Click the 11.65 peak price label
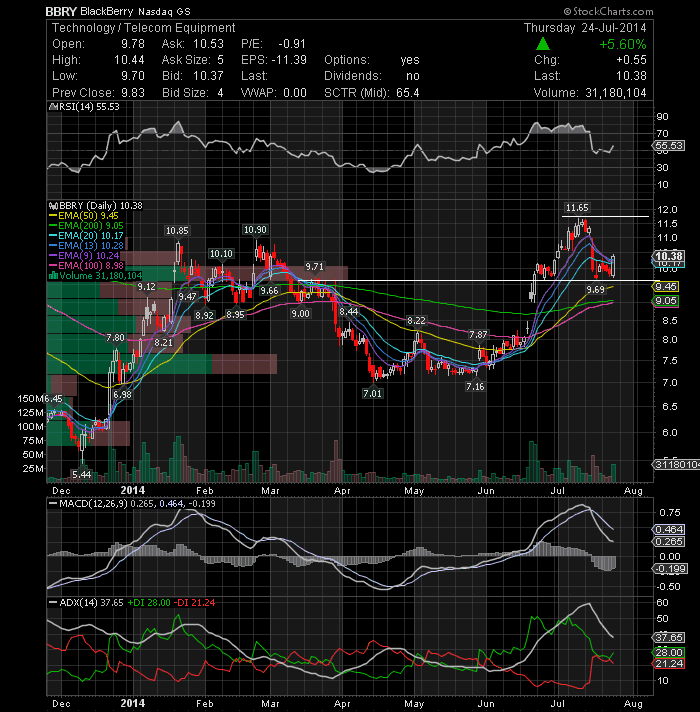Screen dimensions: 700x712 577,208
